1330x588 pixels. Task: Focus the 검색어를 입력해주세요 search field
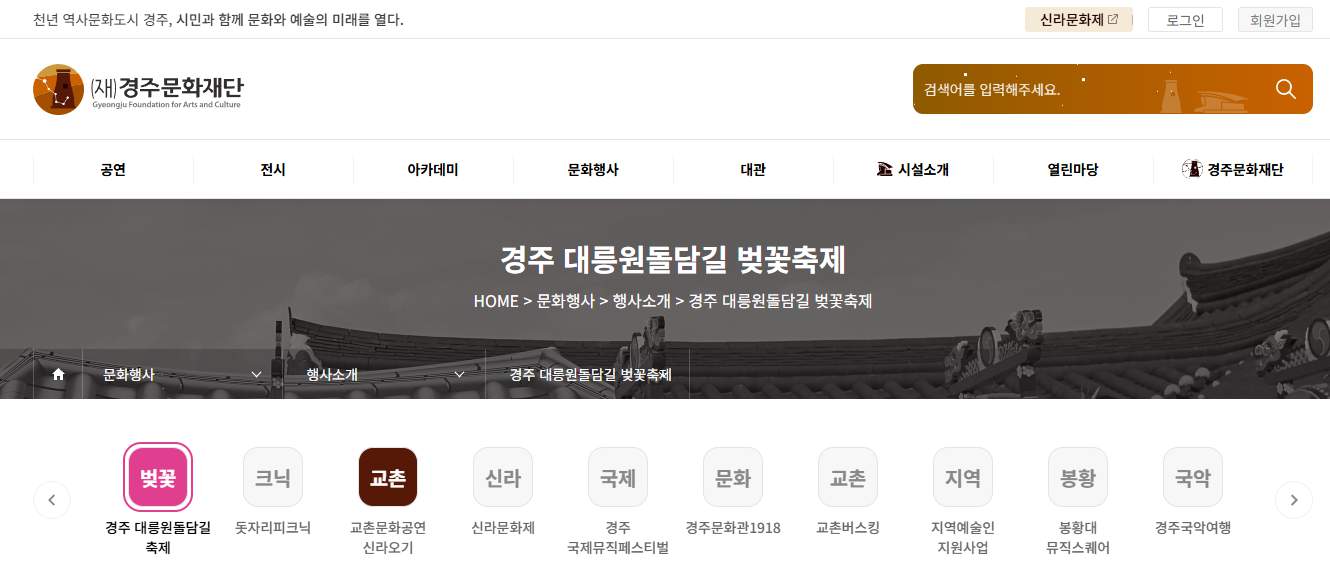point(1090,89)
